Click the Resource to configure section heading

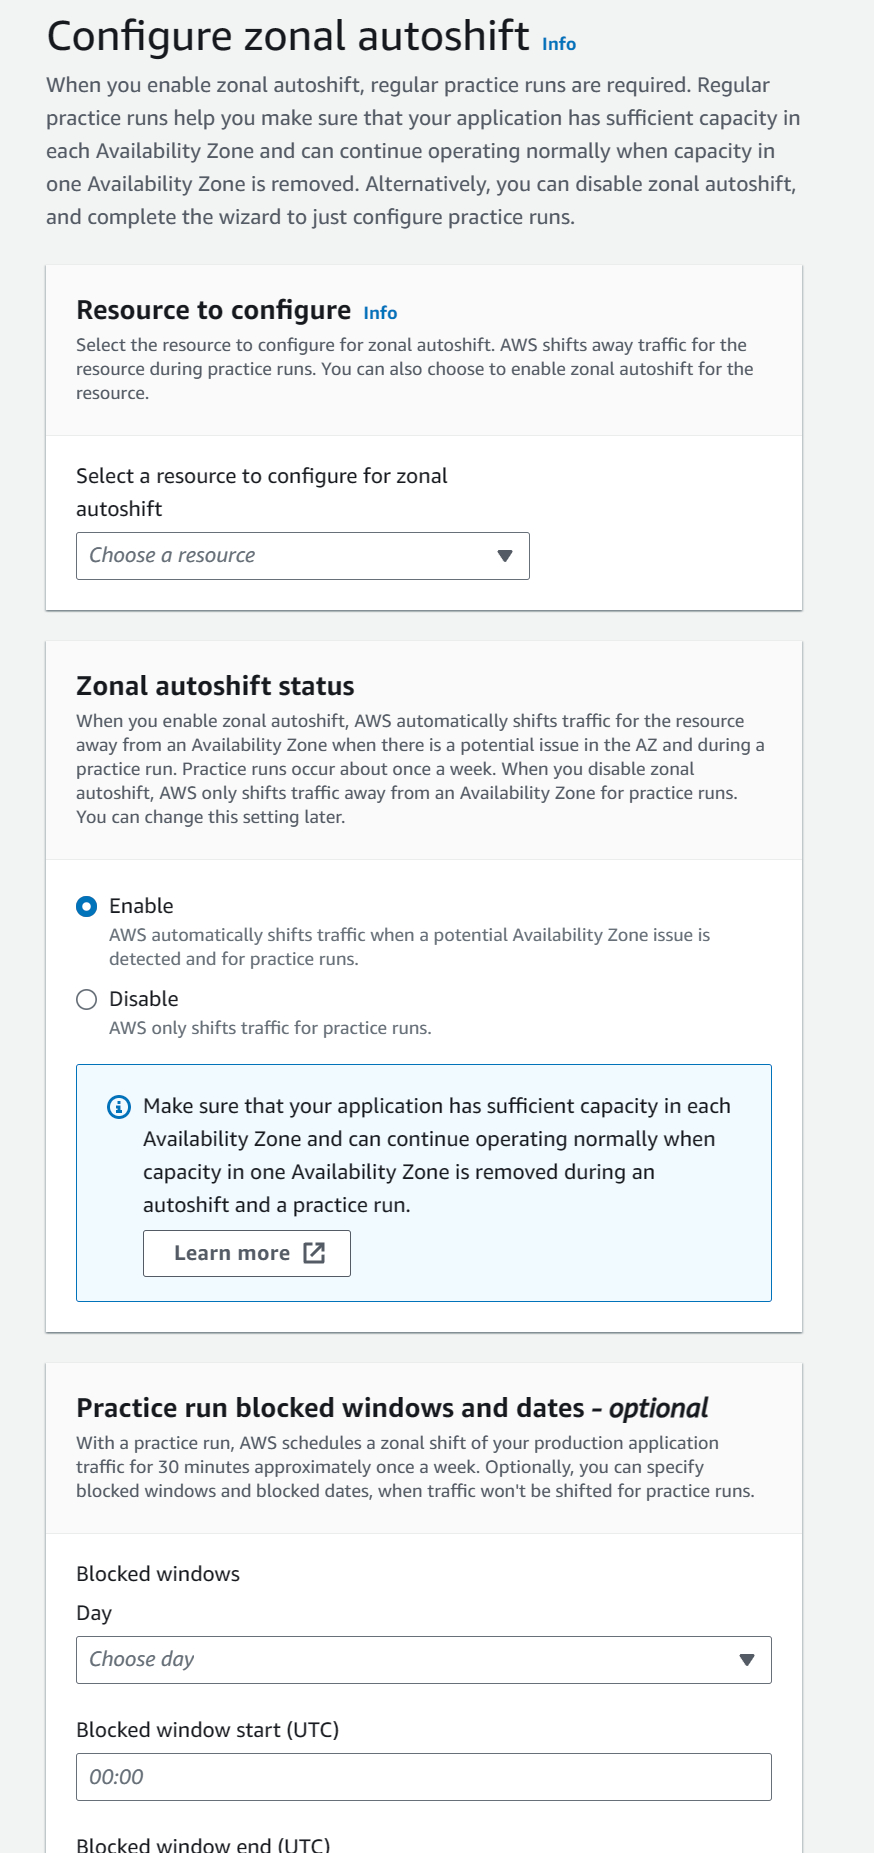tap(212, 310)
